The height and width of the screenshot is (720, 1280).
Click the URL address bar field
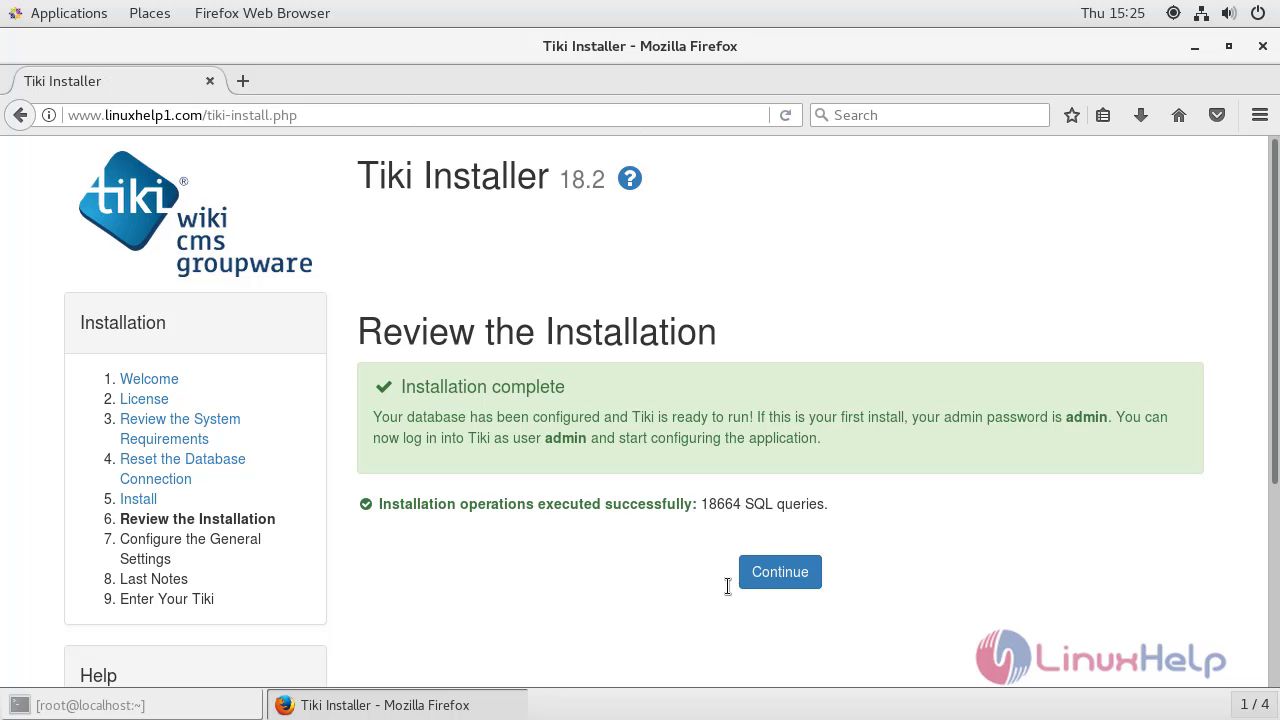coord(418,115)
